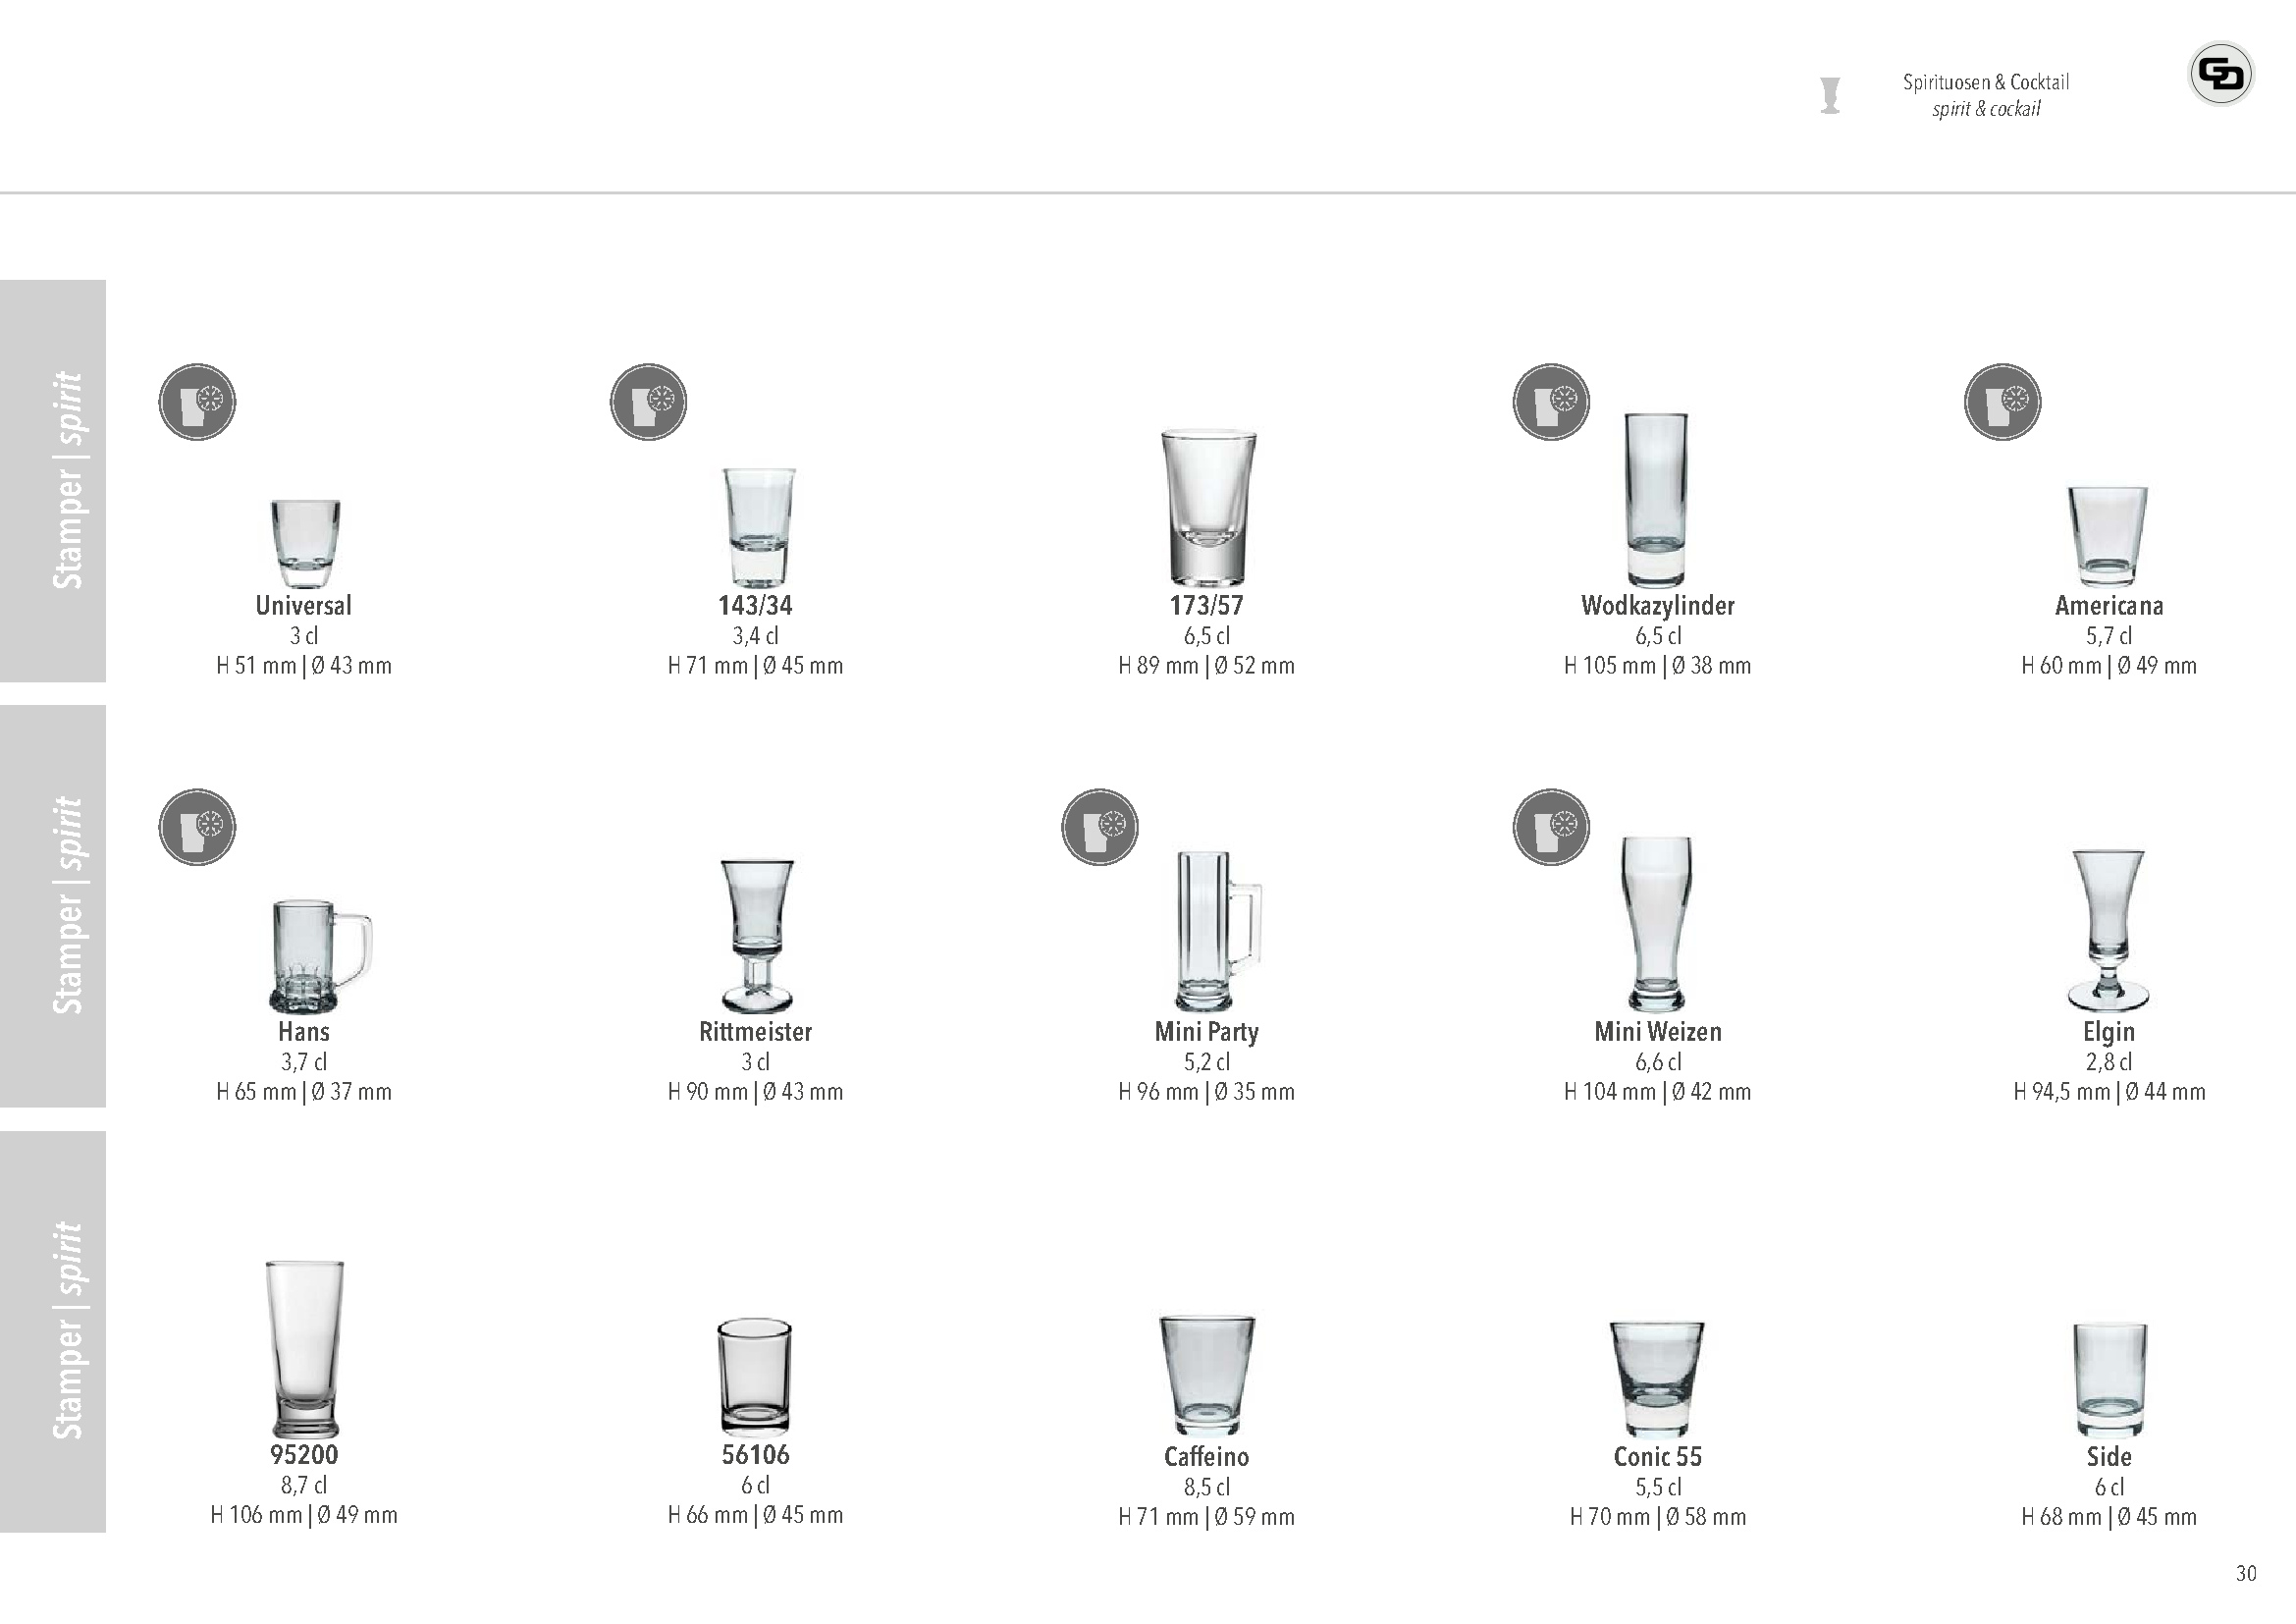2296x1624 pixels.
Task: Select the Elgin footed glass image
Action: coord(2108,930)
